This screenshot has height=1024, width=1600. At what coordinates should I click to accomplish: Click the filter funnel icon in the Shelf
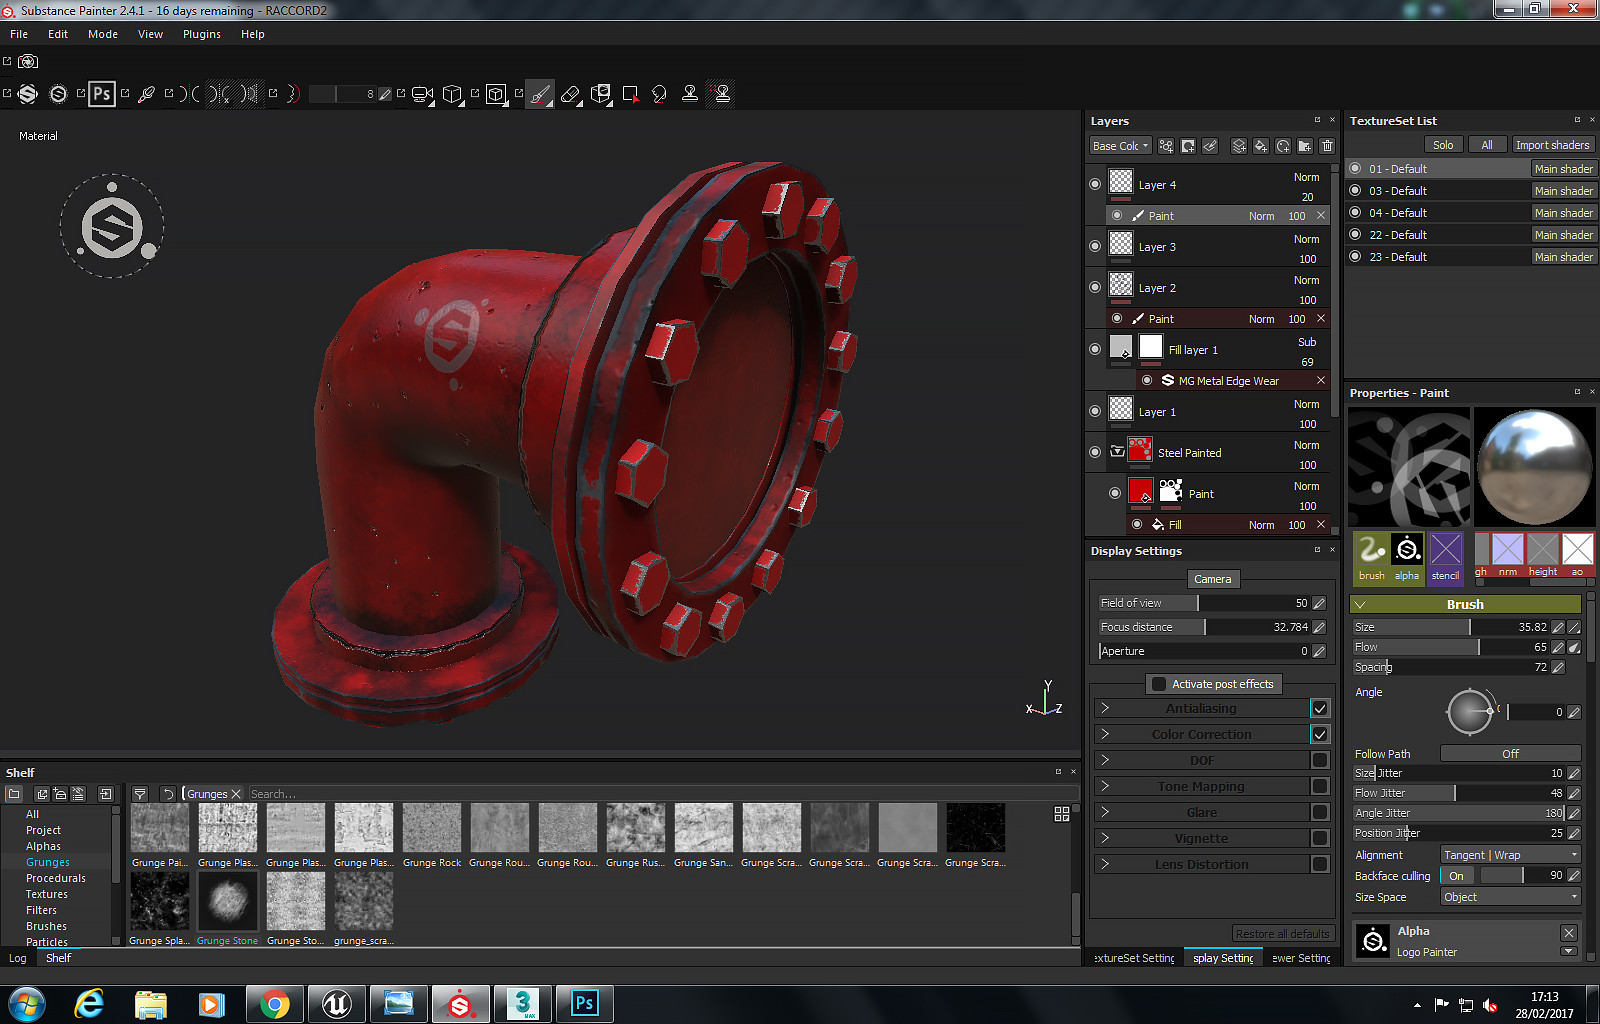click(140, 794)
